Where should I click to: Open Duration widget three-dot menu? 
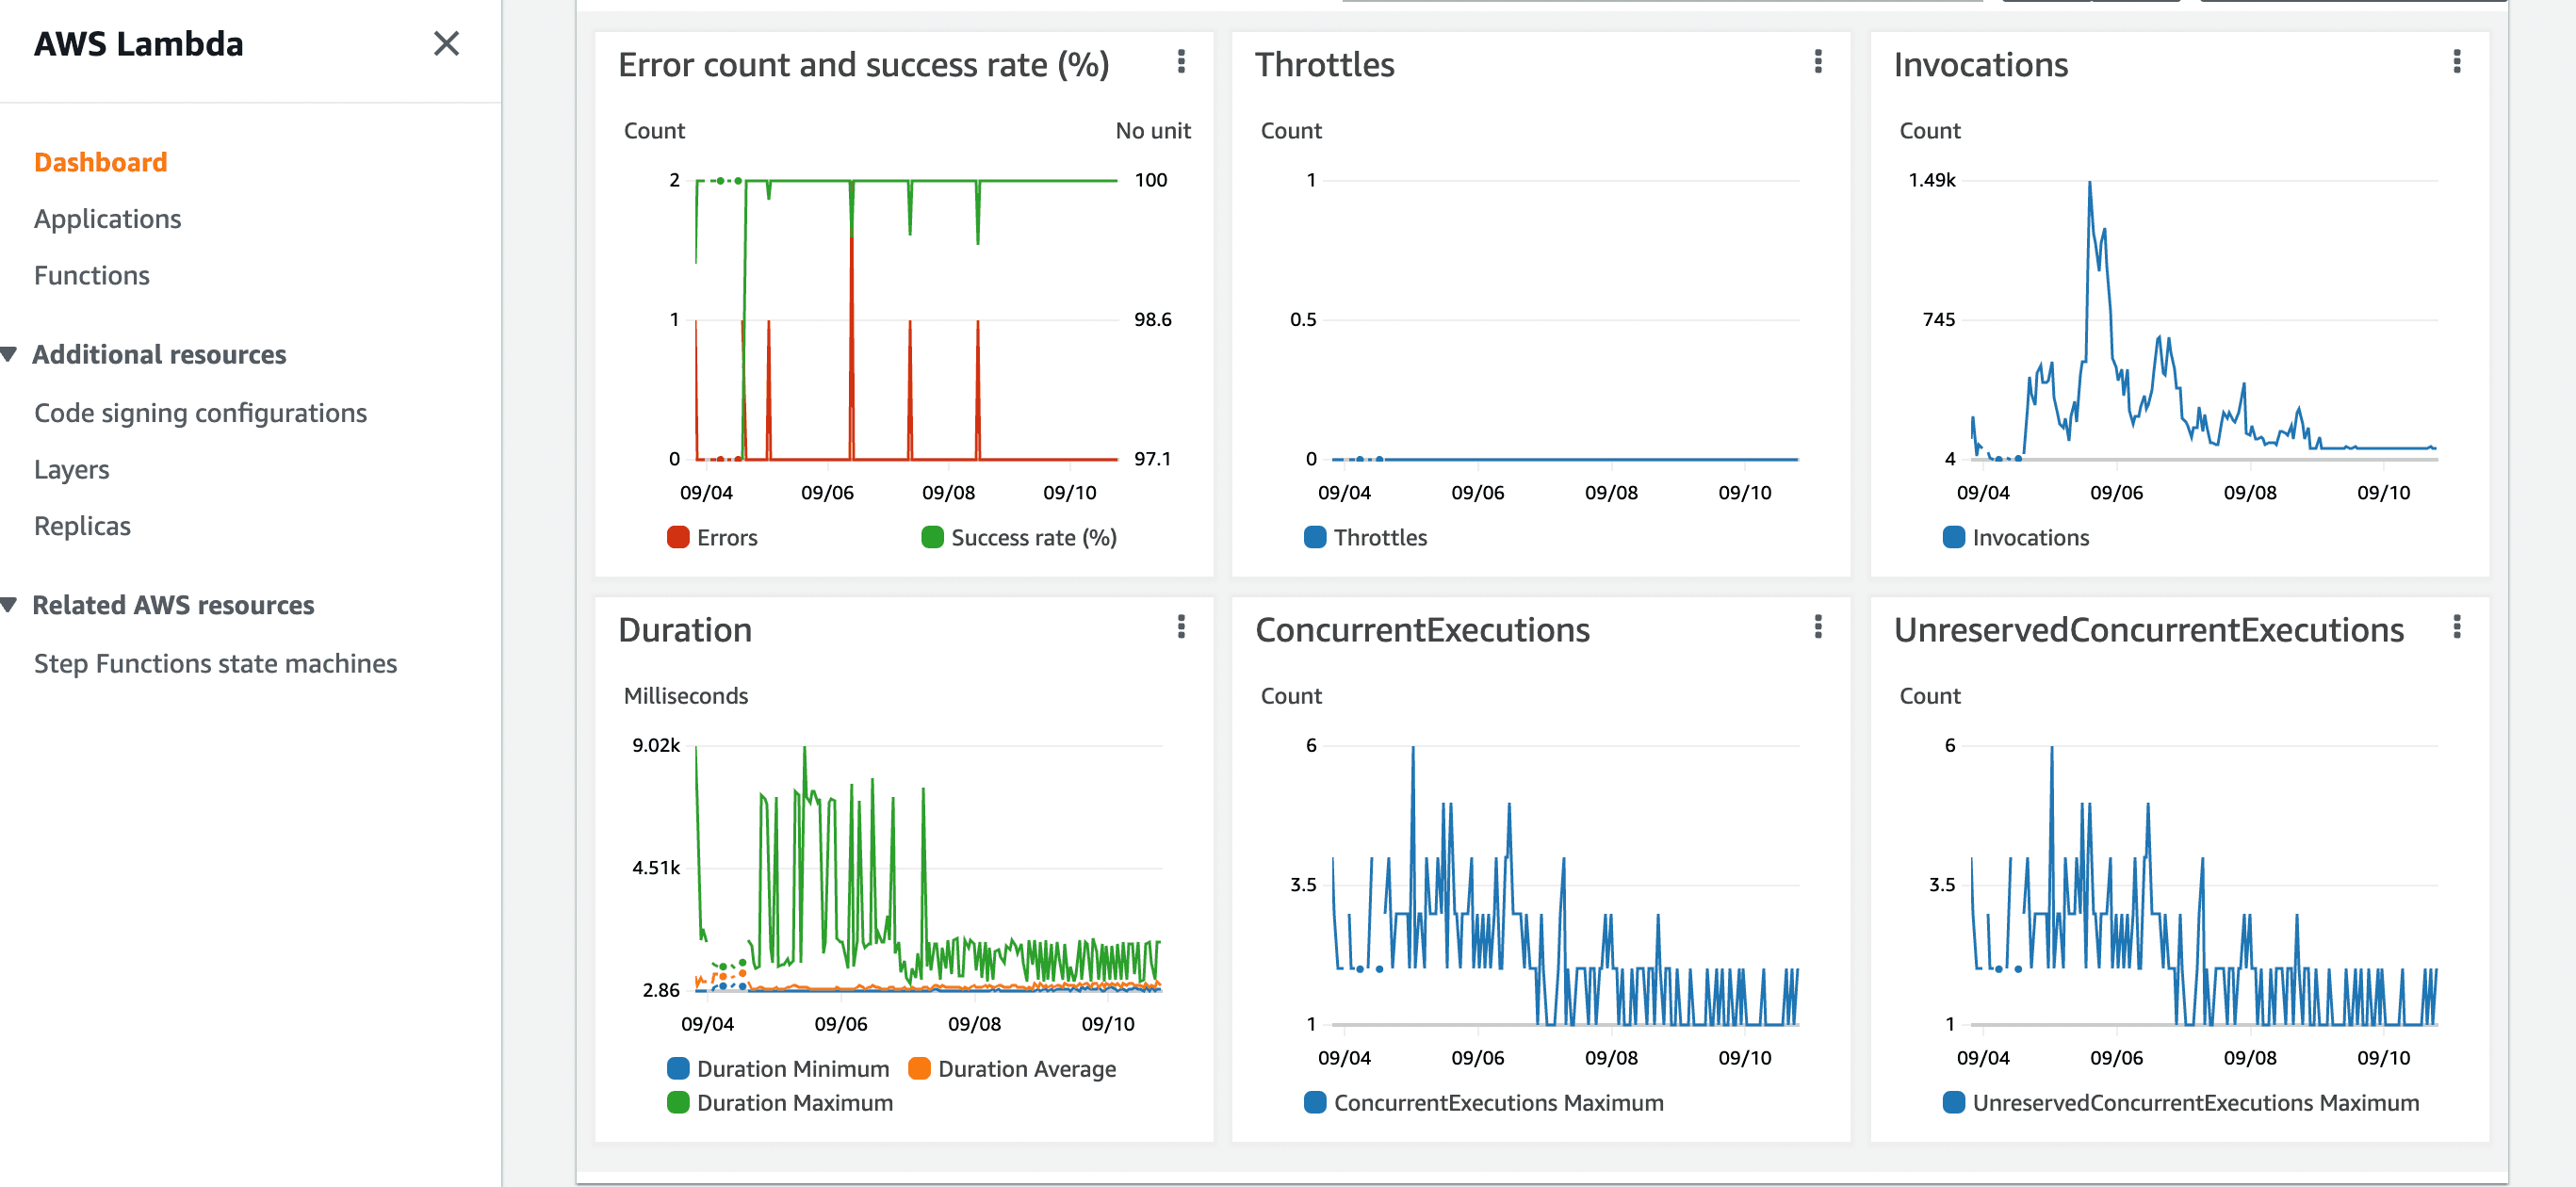[1181, 627]
